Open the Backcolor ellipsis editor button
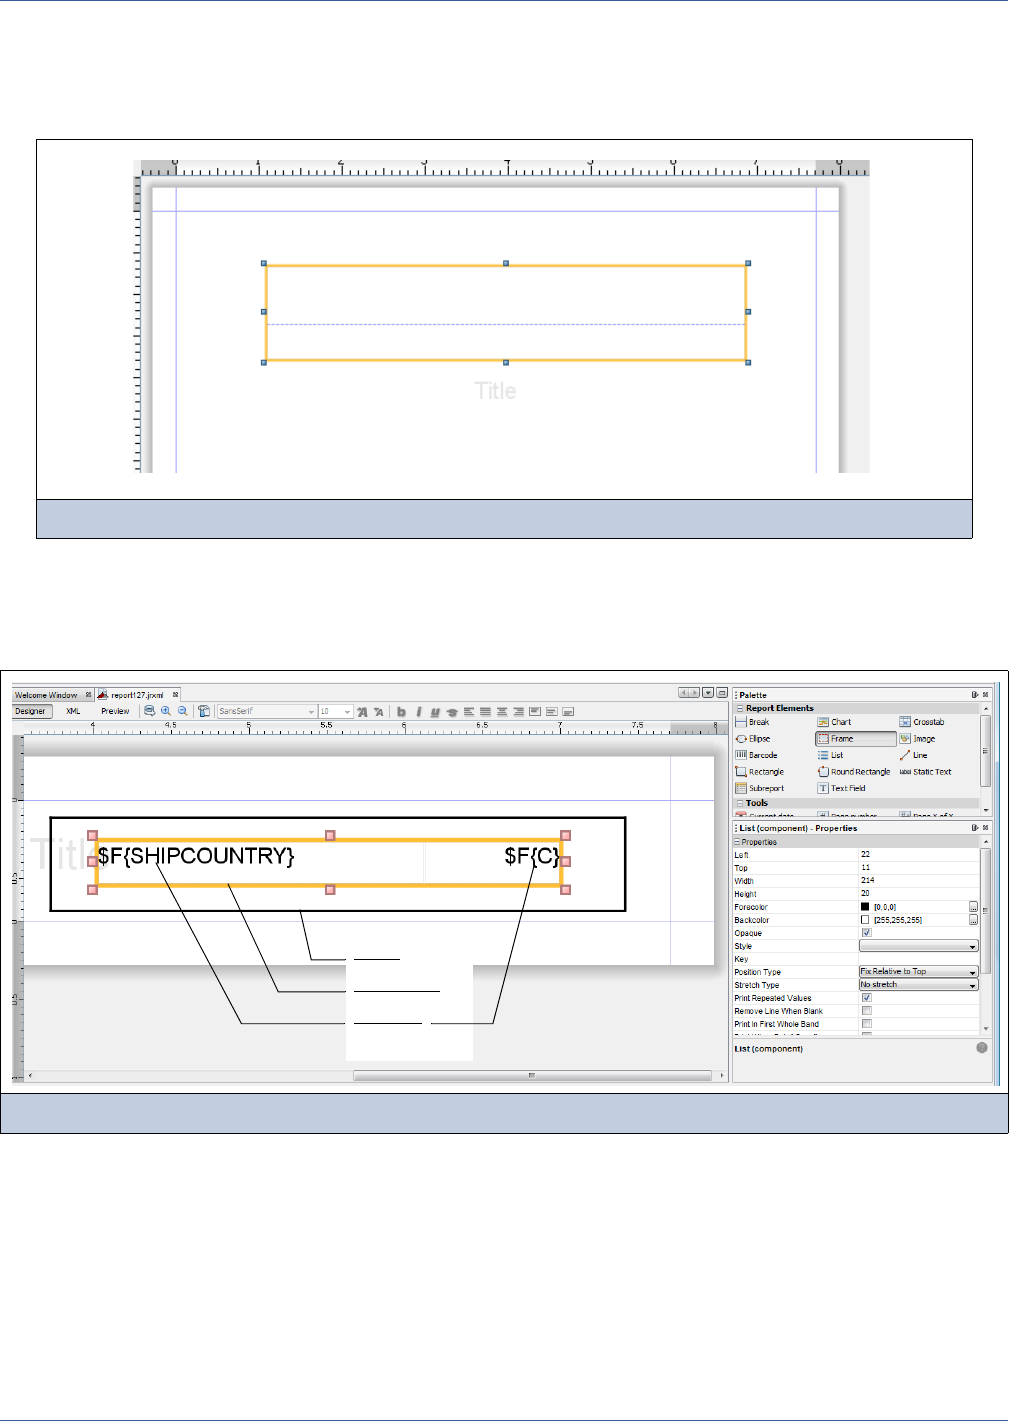The image size is (1009, 1422). (x=973, y=920)
